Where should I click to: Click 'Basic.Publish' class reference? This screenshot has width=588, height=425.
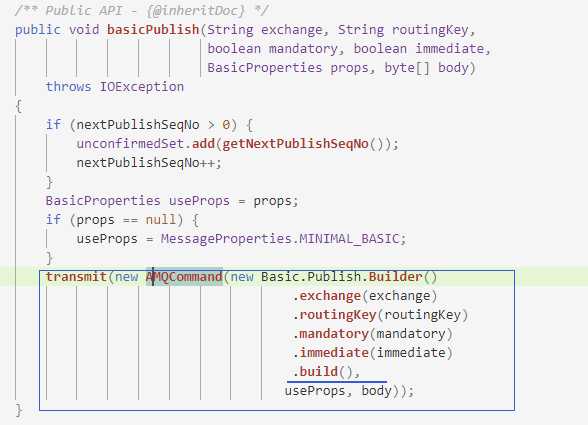pyautogui.click(x=310, y=277)
